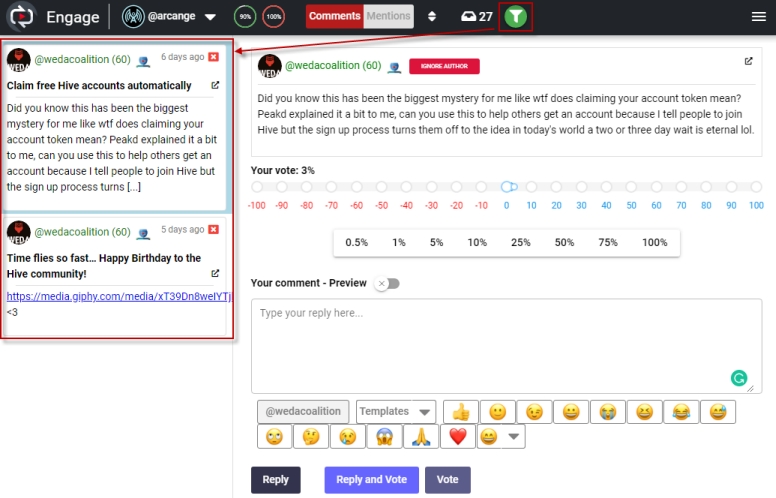Click the 100% resource indicator
This screenshot has width=776, height=498.
click(273, 17)
